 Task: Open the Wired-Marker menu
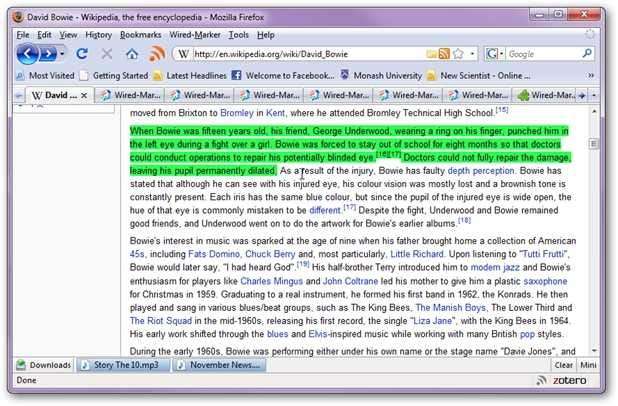pyautogui.click(x=195, y=35)
